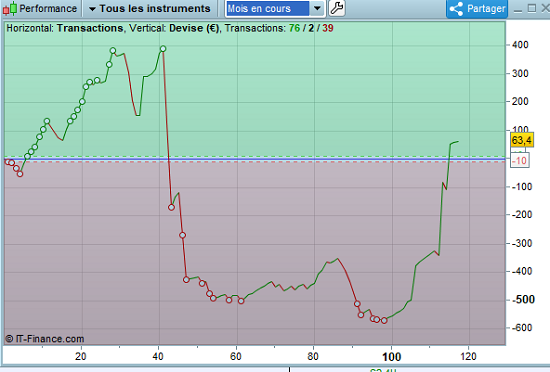The height and width of the screenshot is (372, 550).
Task: Click the 20 label on horizontal axis
Action: [x=80, y=357]
